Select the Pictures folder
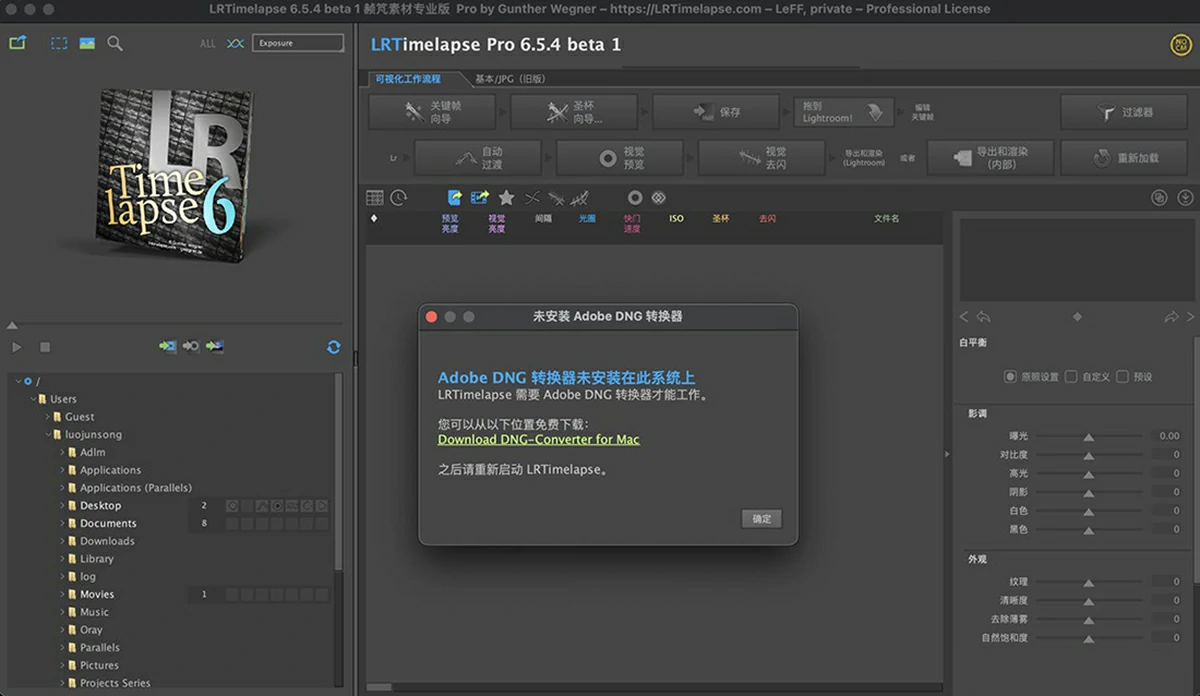Viewport: 1200px width, 696px height. 99,665
